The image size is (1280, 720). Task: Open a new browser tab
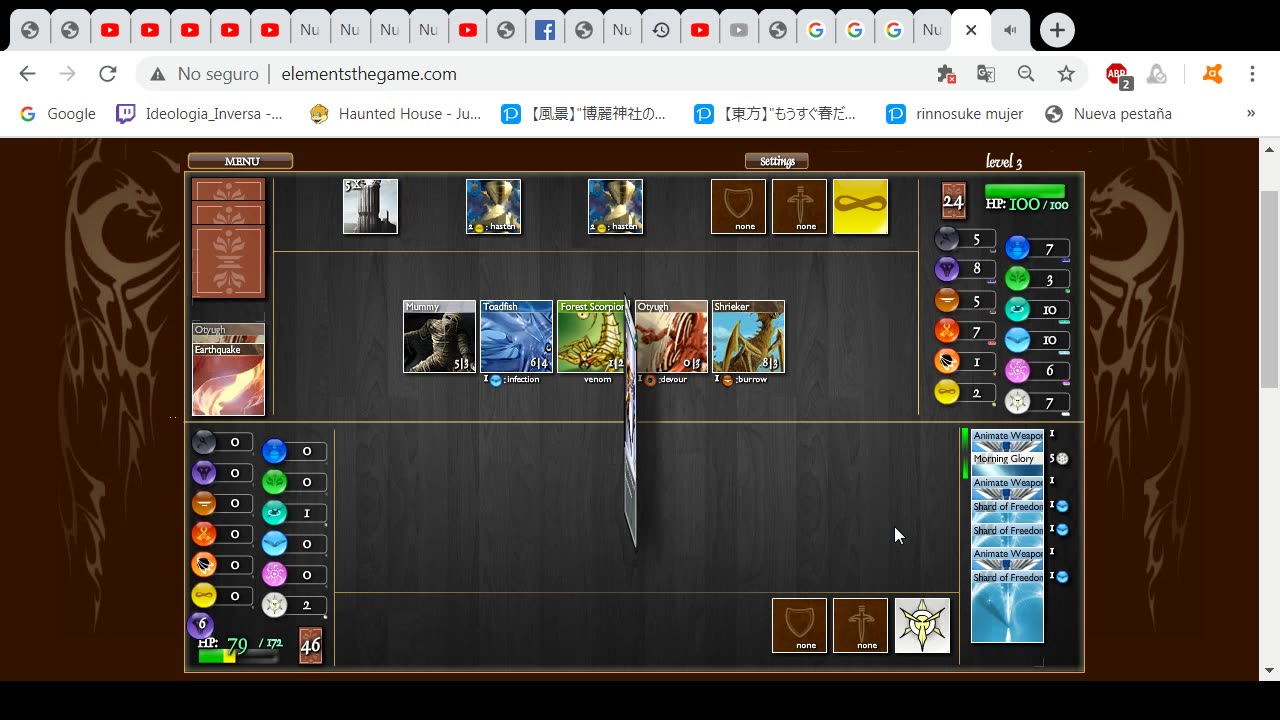[x=1057, y=30]
